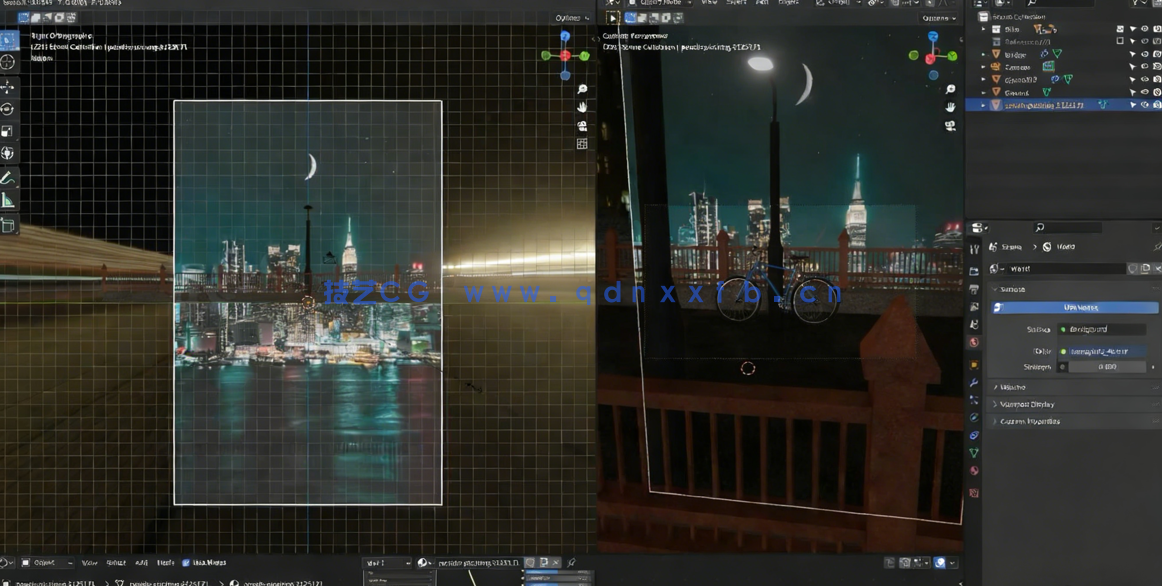Expand the Volume panel in World properties

point(1012,387)
